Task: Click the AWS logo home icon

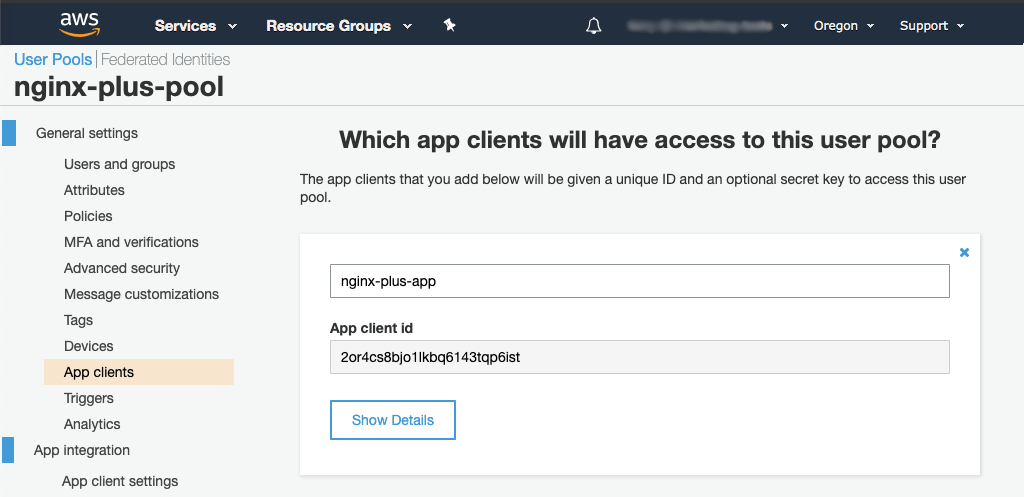Action: click(x=80, y=25)
